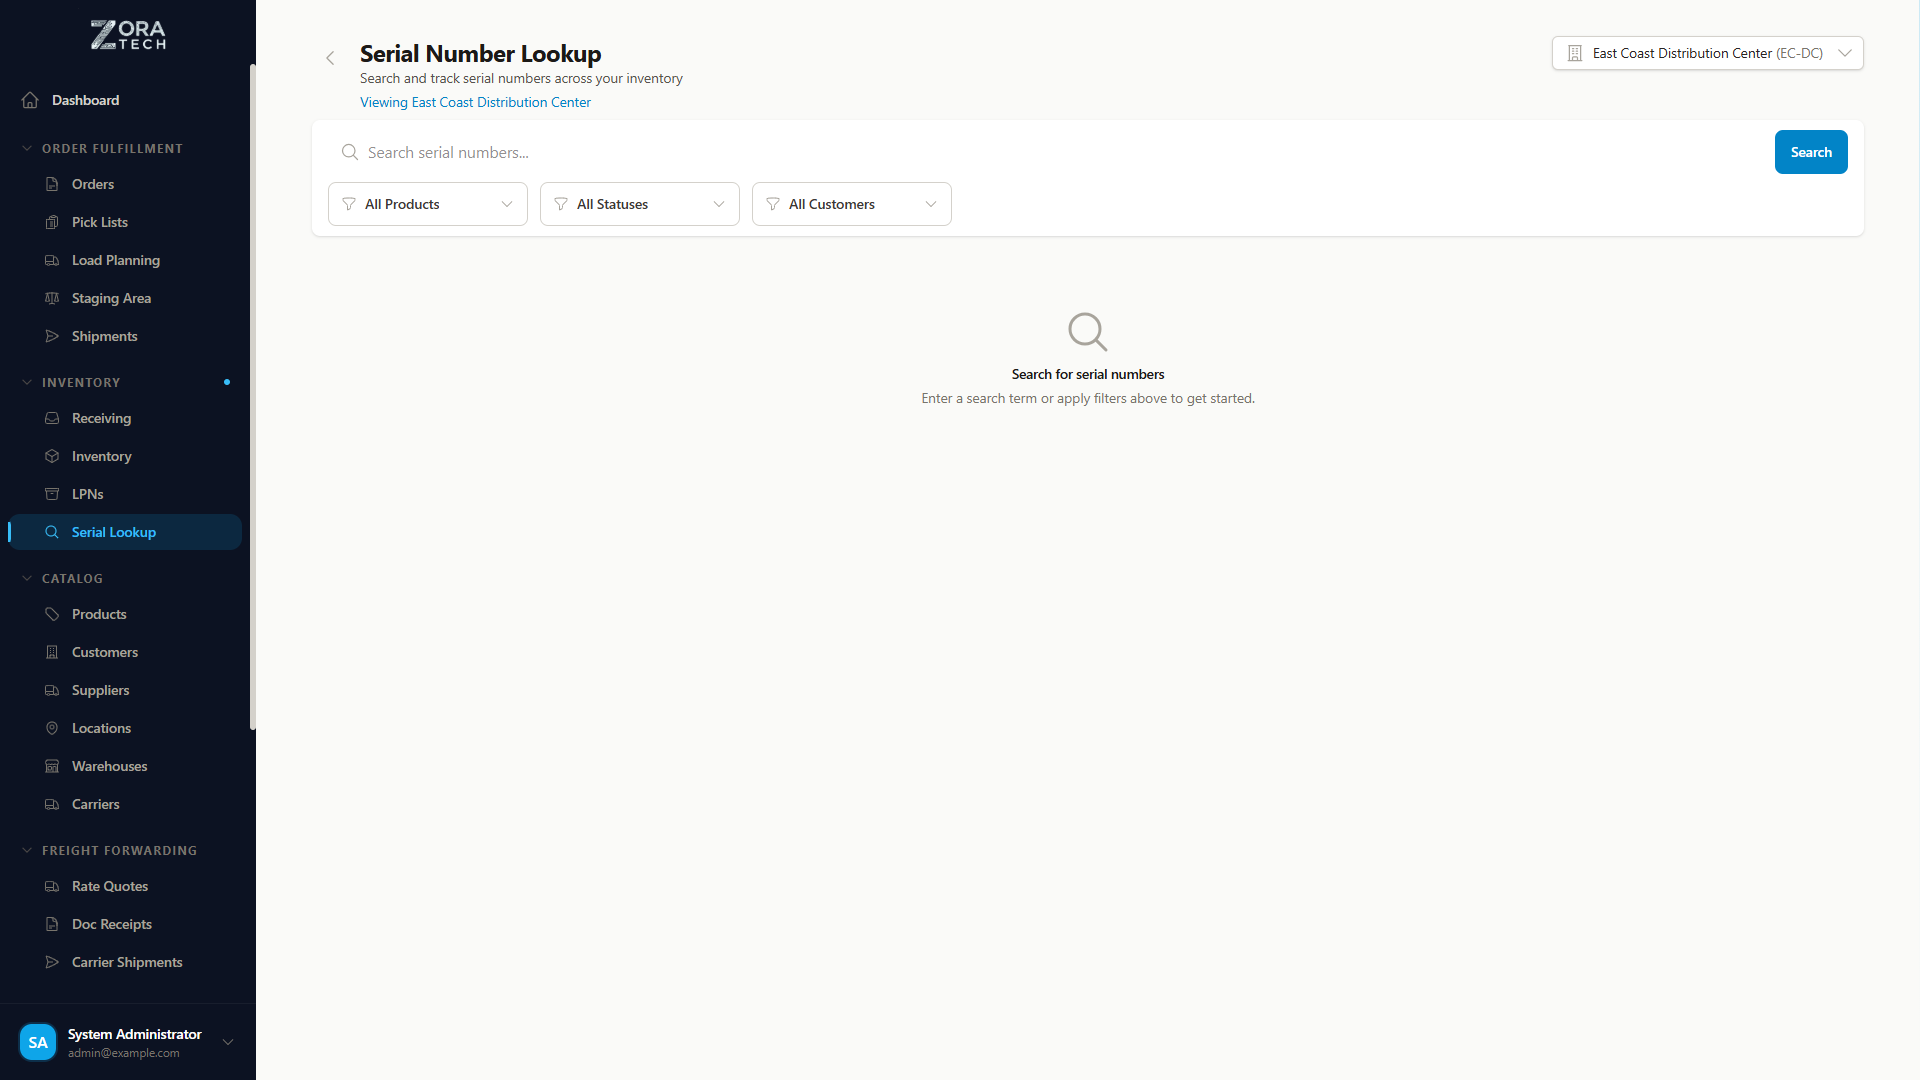Open the All Customers filter dropdown
The width and height of the screenshot is (1920, 1080).
852,204
